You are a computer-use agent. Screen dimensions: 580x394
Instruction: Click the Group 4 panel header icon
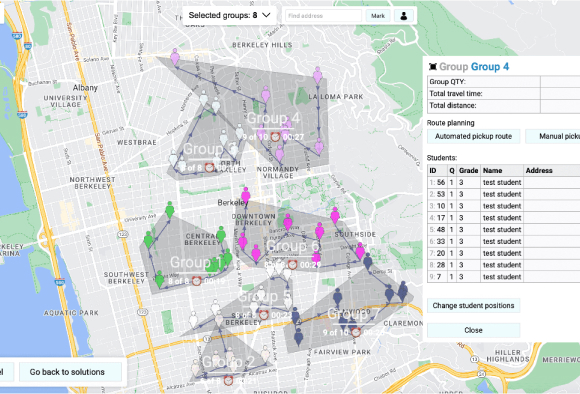[x=432, y=67]
